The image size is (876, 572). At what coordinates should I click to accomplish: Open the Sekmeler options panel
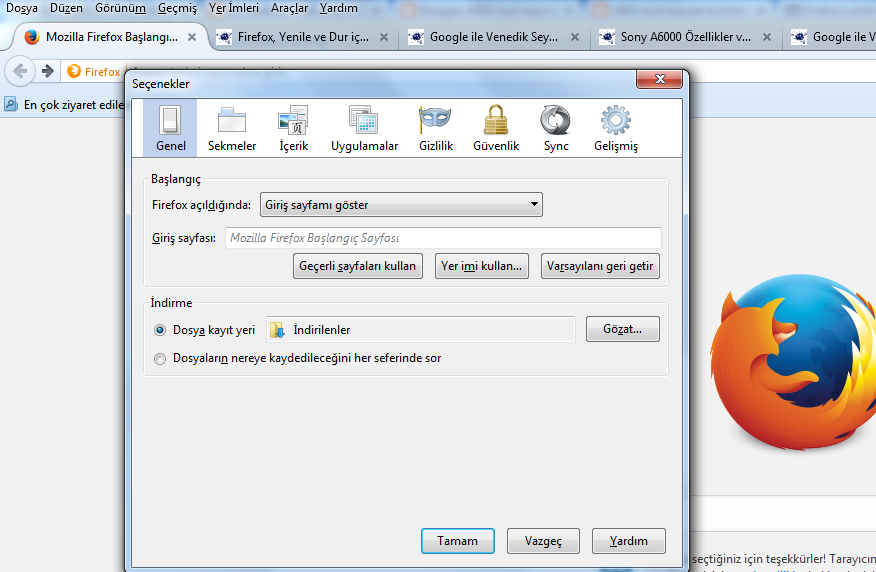(x=232, y=128)
